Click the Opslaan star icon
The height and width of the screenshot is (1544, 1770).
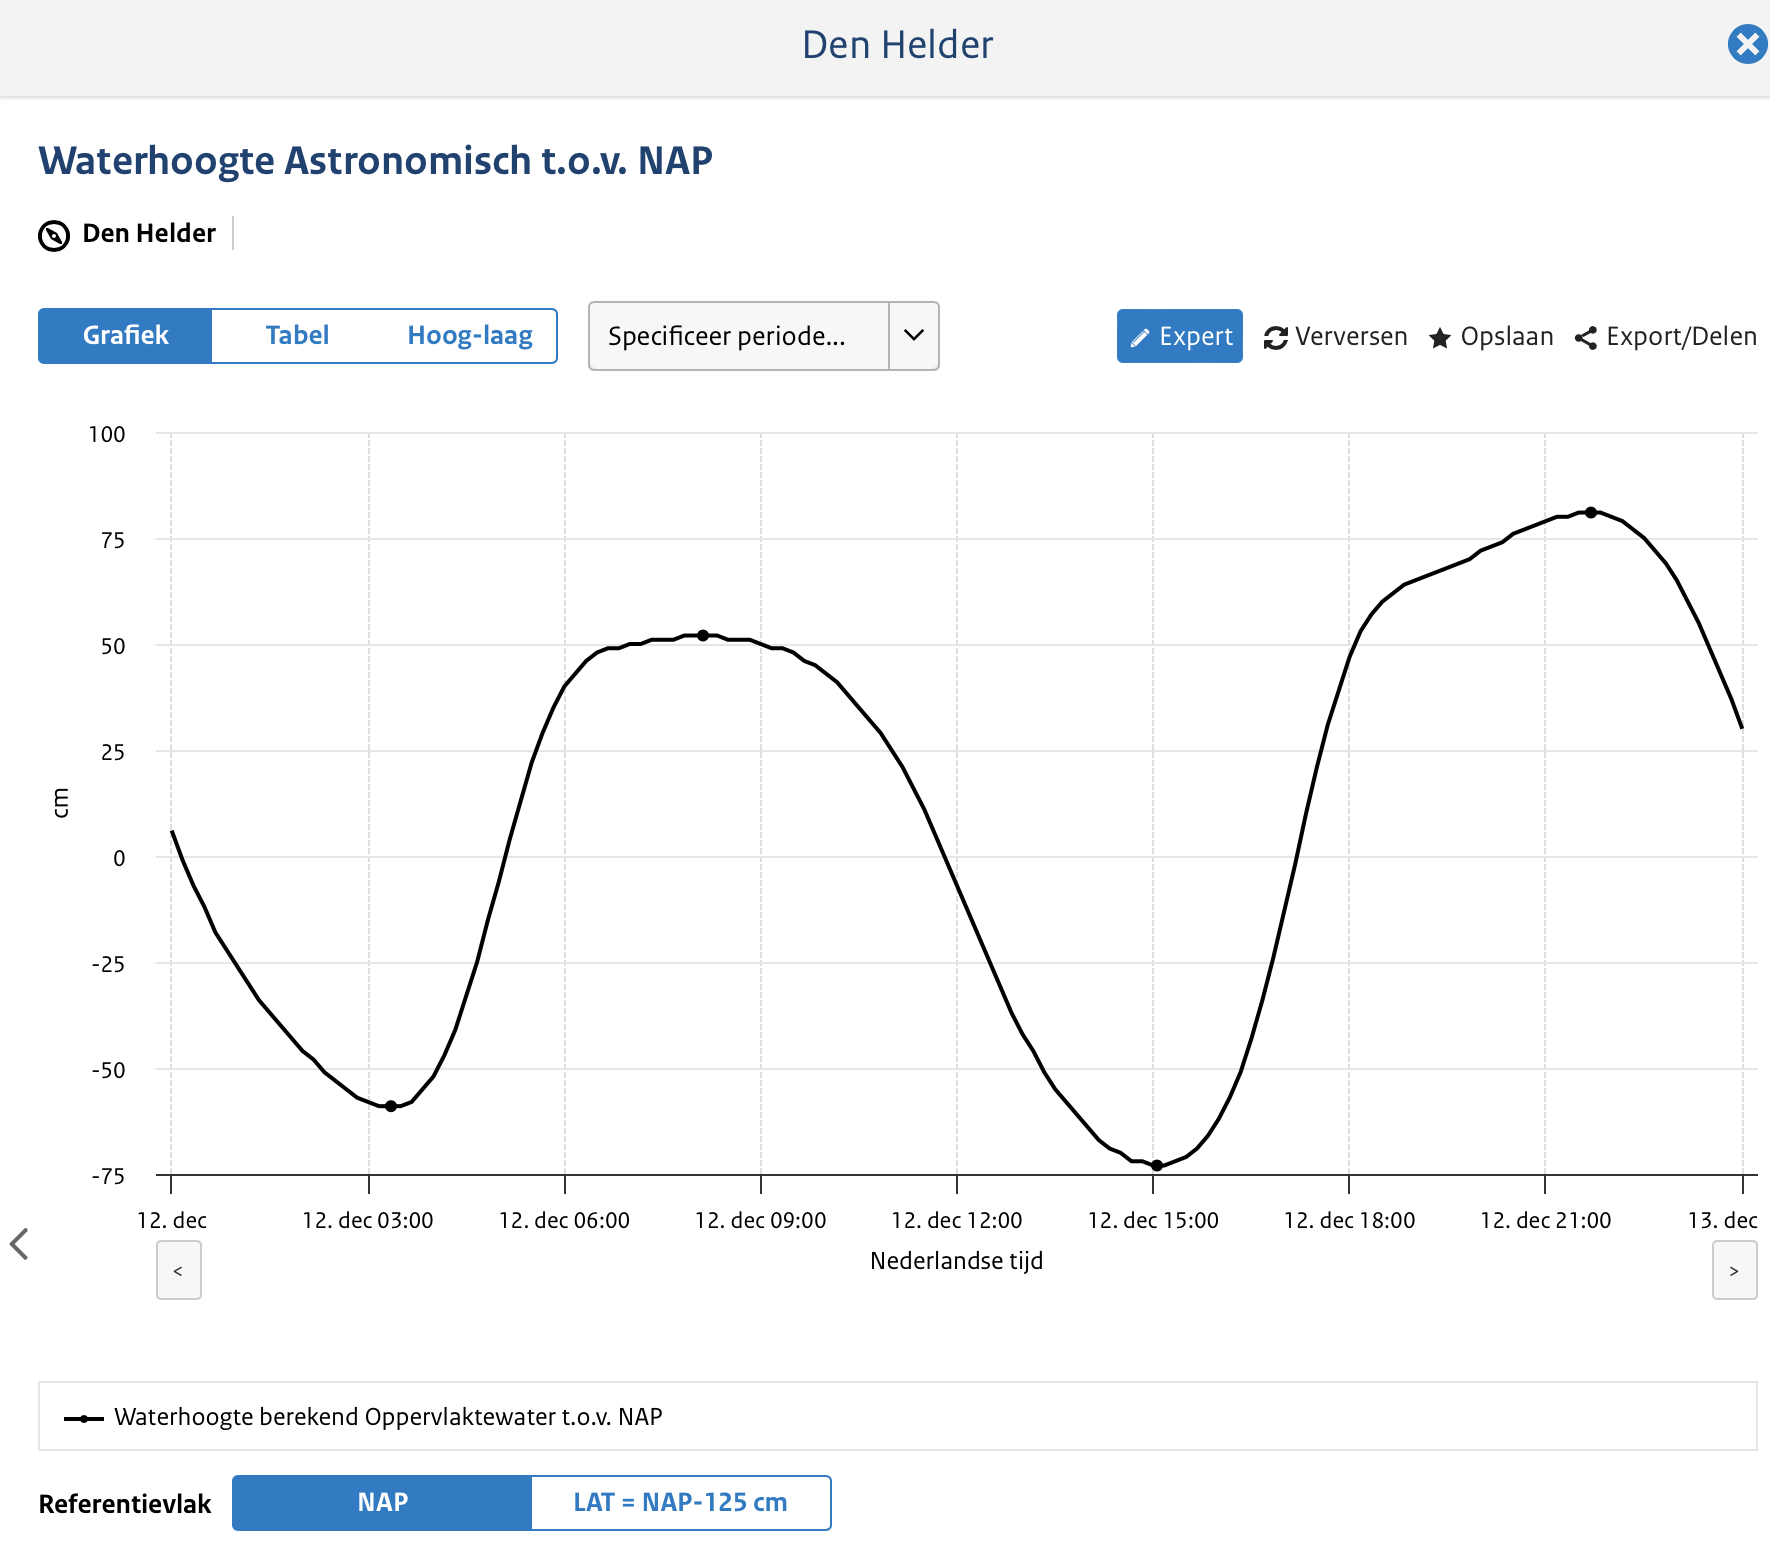pyautogui.click(x=1440, y=338)
